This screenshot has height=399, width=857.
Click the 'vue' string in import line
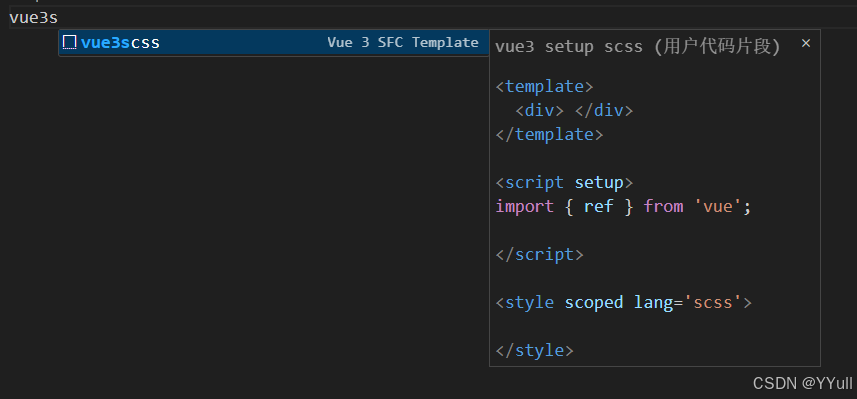(718, 207)
